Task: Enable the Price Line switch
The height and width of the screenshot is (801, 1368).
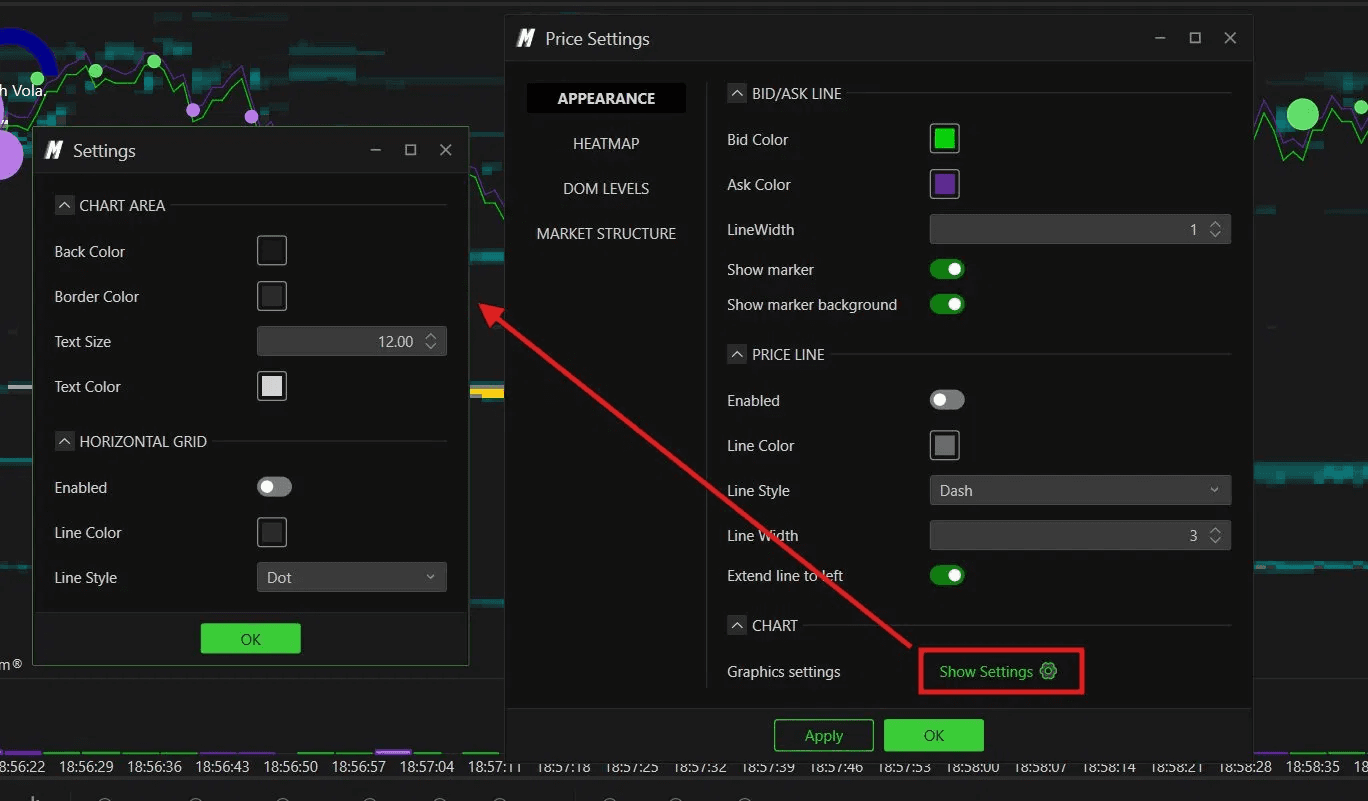Action: pyautogui.click(x=947, y=400)
